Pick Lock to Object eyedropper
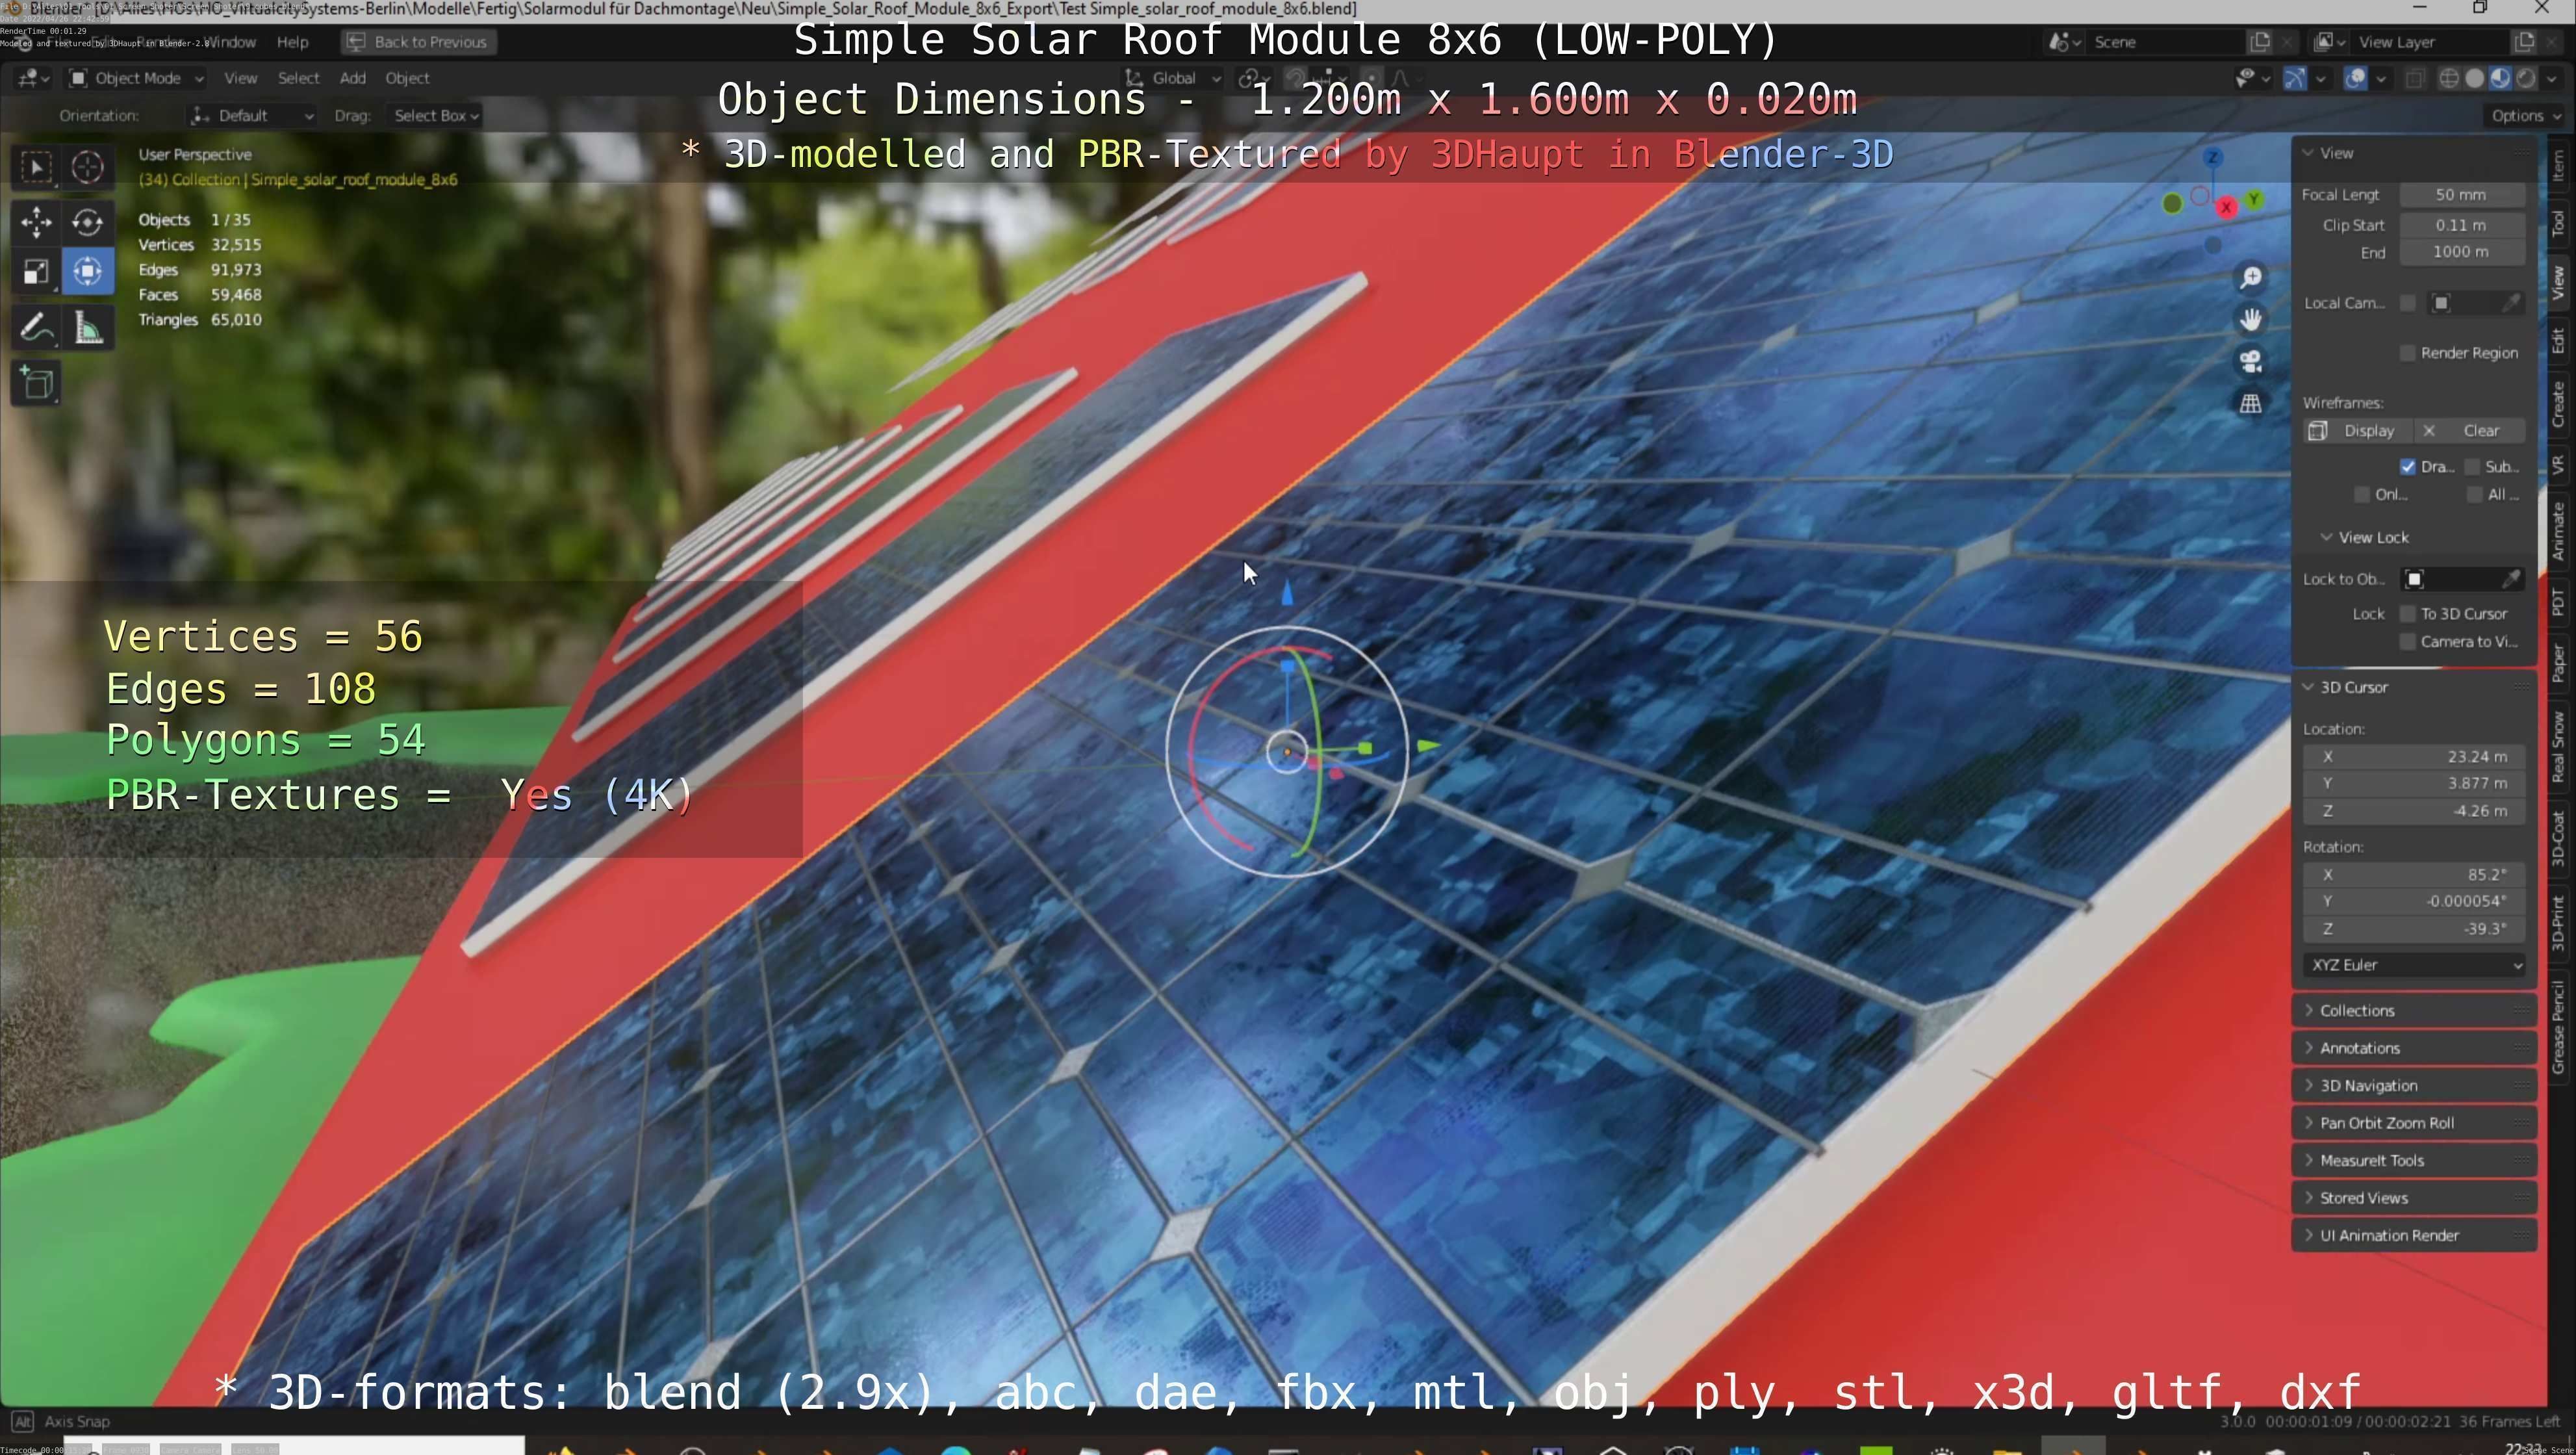 (2510, 579)
